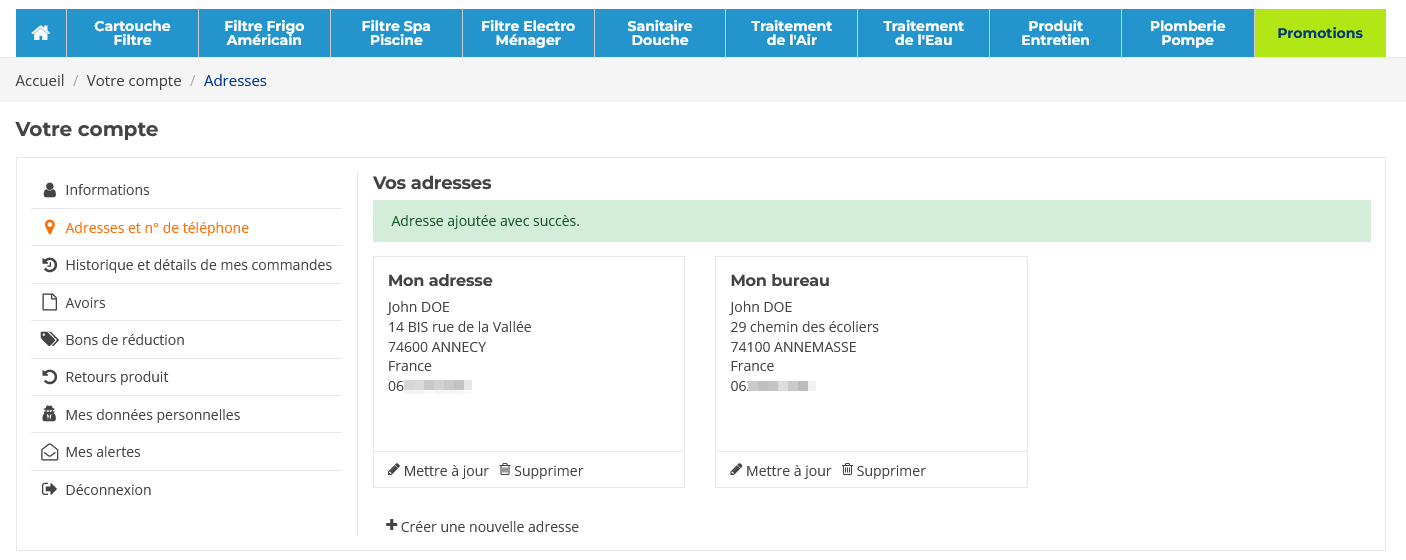Click the trash icon under Mon bureau
This screenshot has width=1406, height=560.
[847, 470]
